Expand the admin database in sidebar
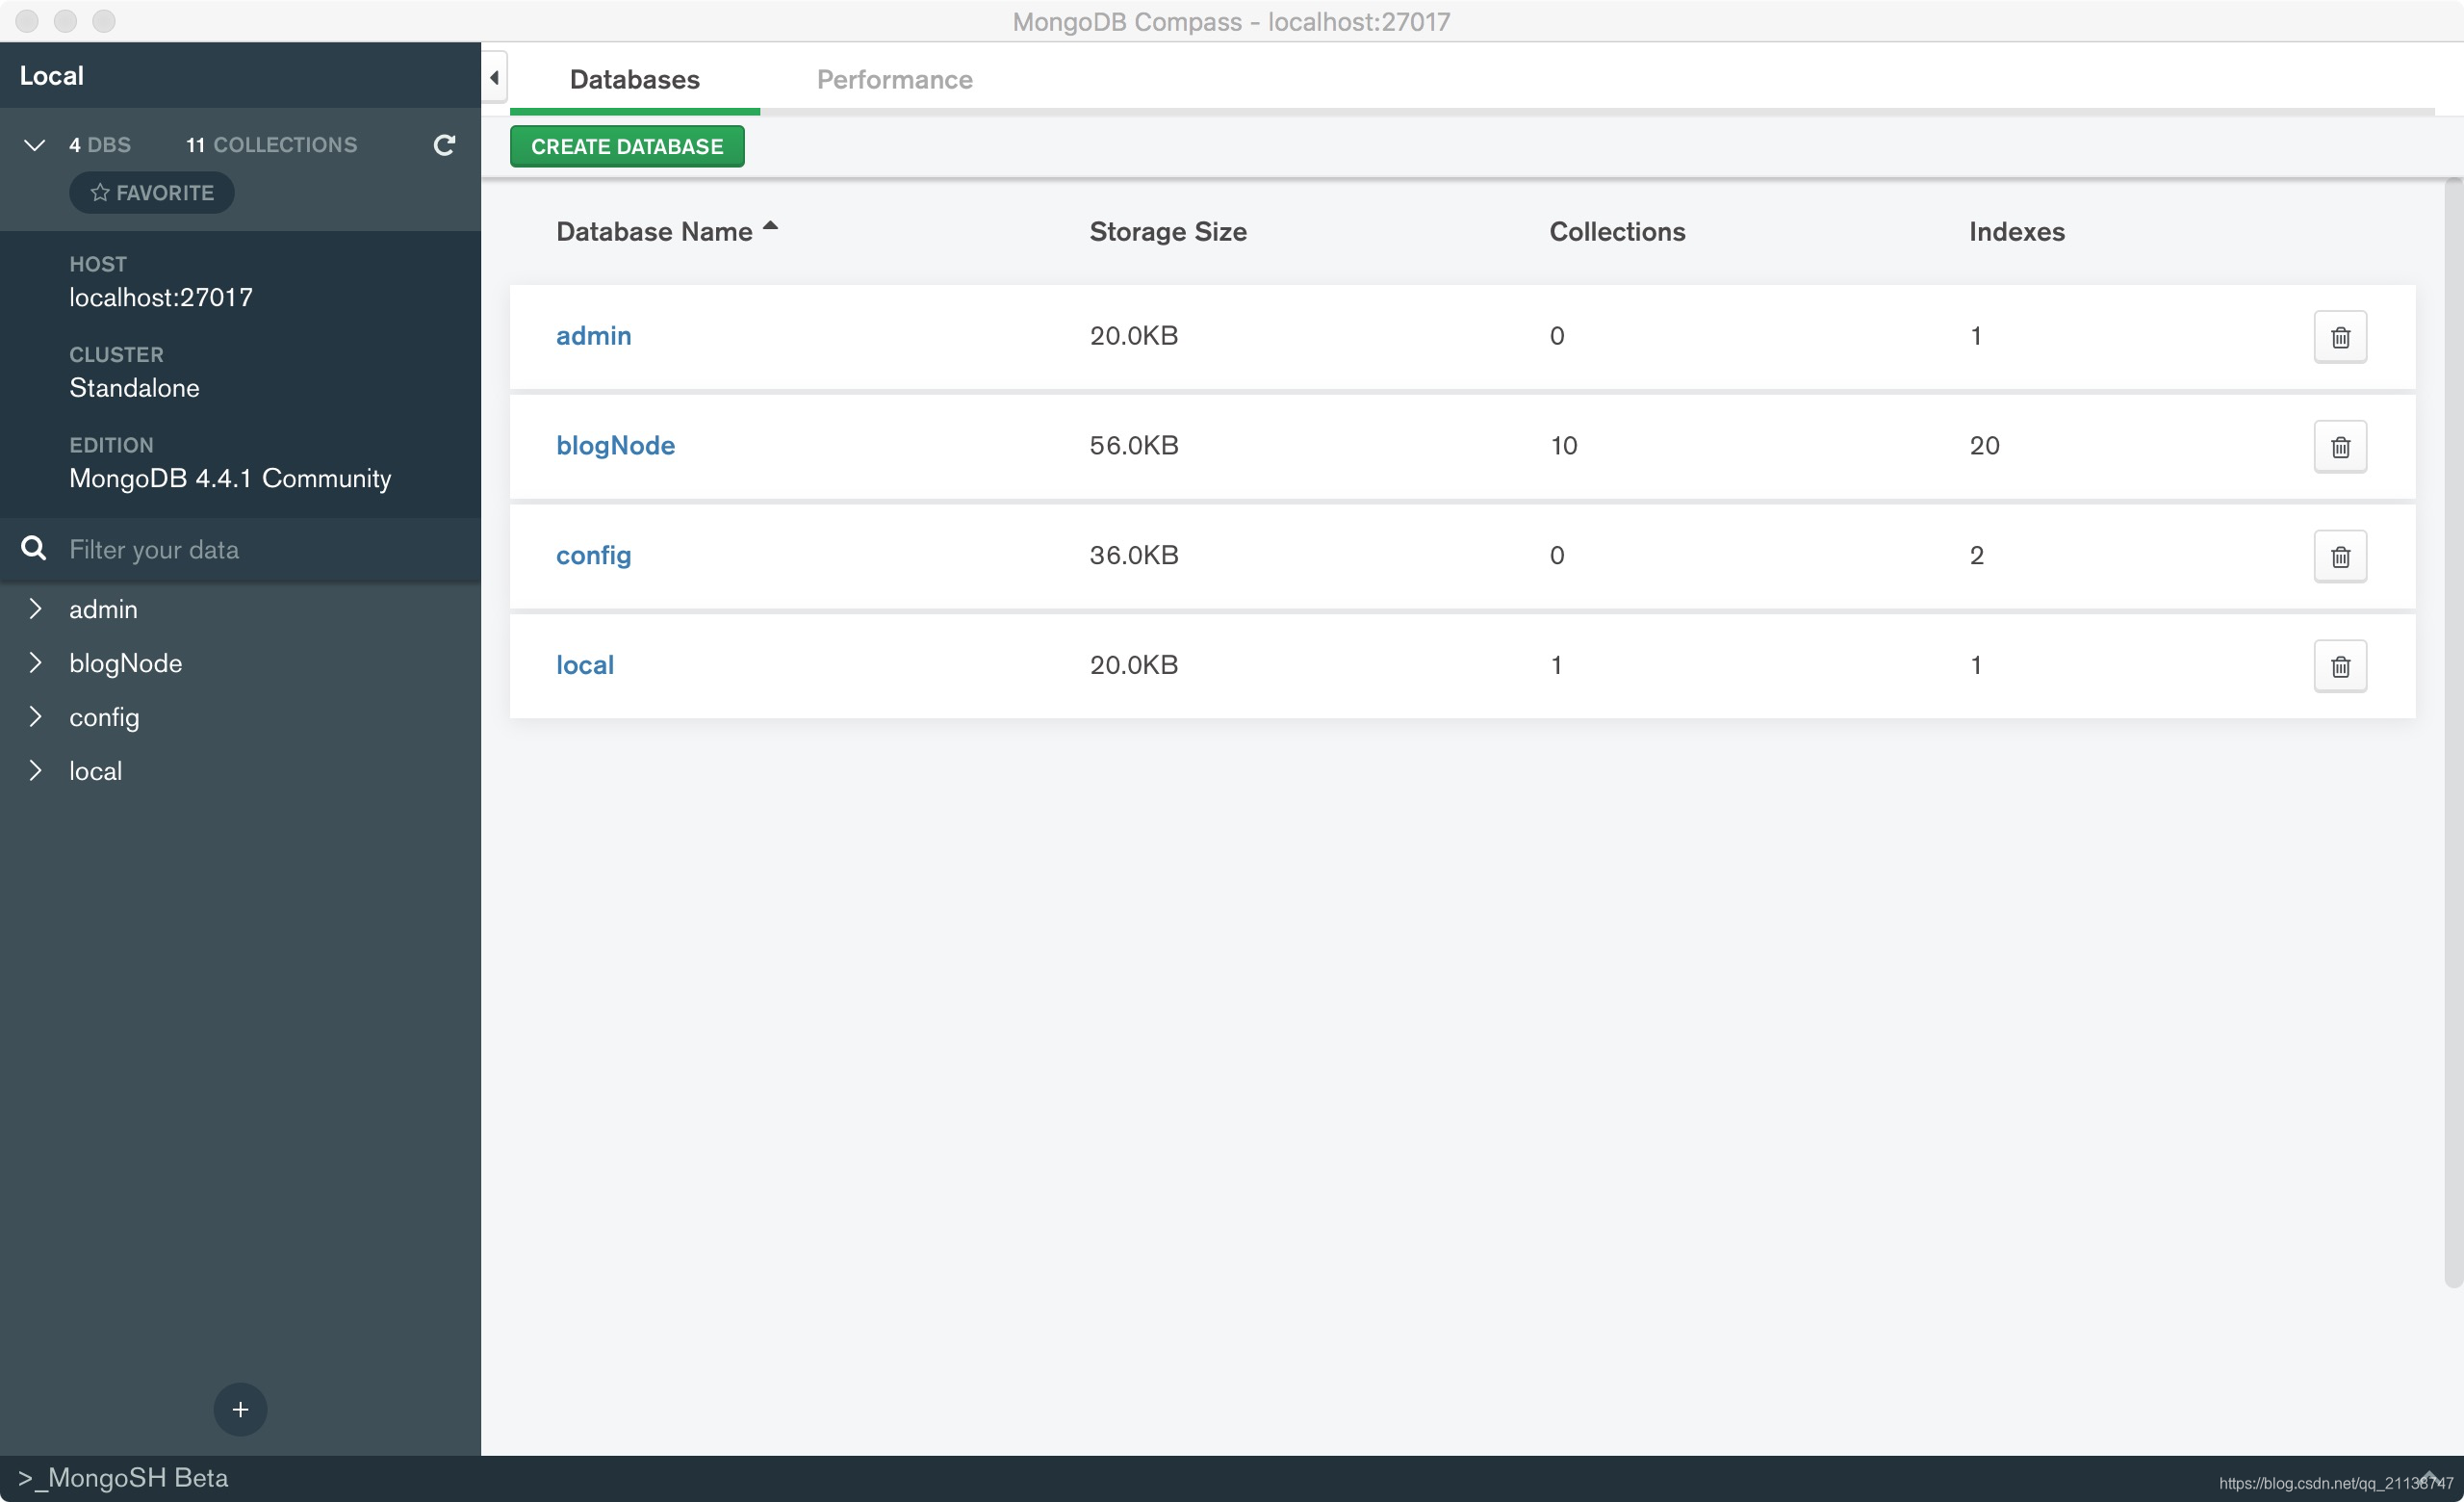The width and height of the screenshot is (2464, 1502). point(36,609)
